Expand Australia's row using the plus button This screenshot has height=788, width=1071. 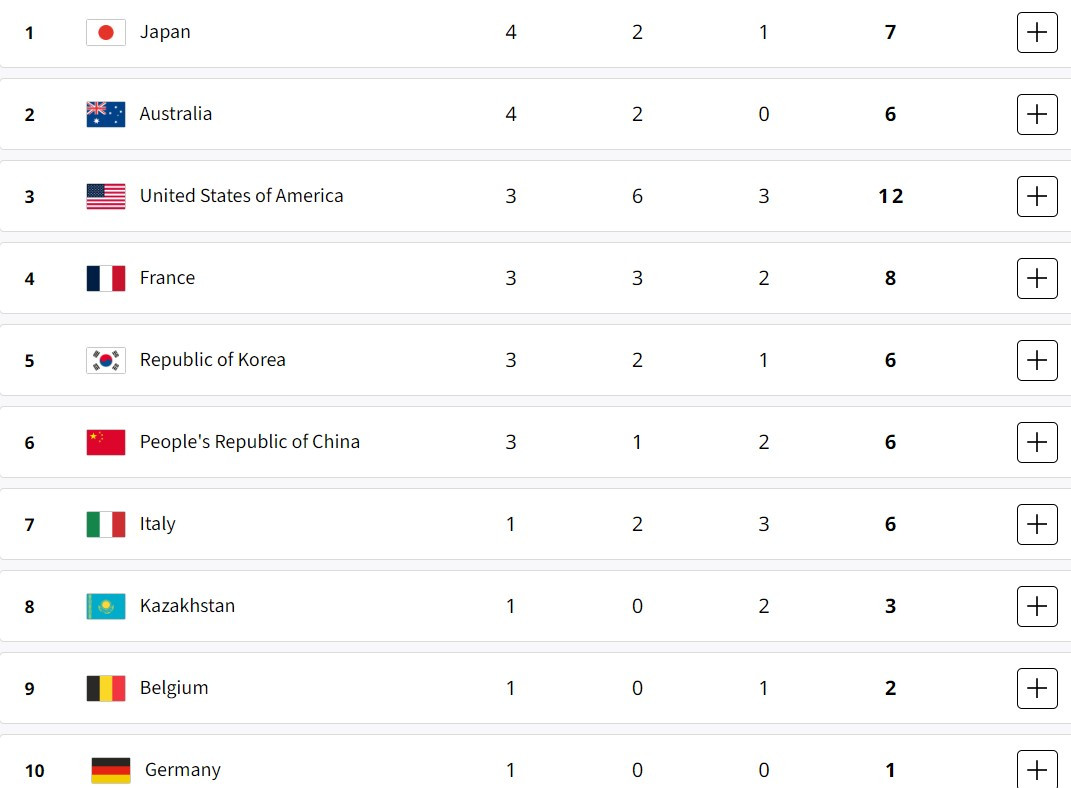click(1037, 114)
